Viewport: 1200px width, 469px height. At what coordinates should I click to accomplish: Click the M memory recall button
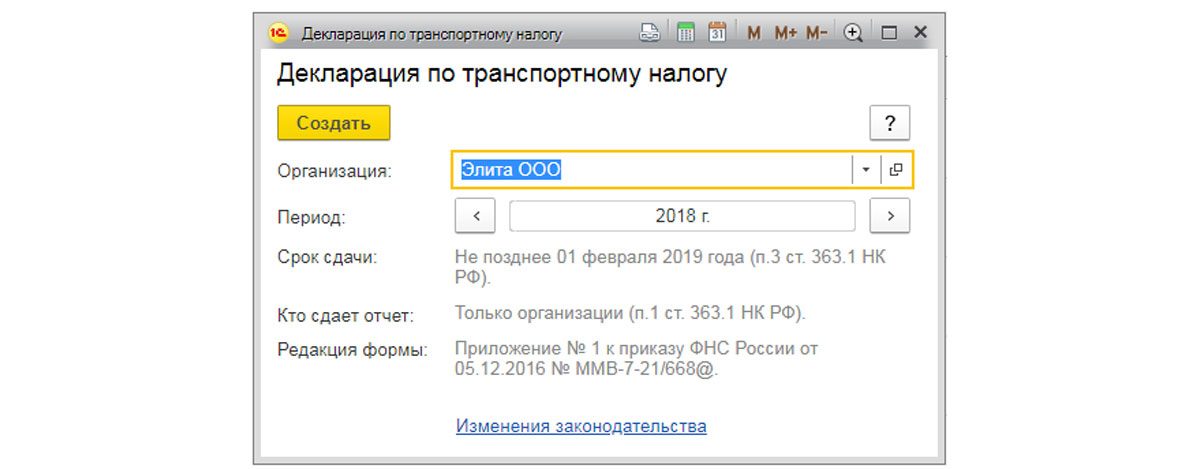pyautogui.click(x=754, y=33)
